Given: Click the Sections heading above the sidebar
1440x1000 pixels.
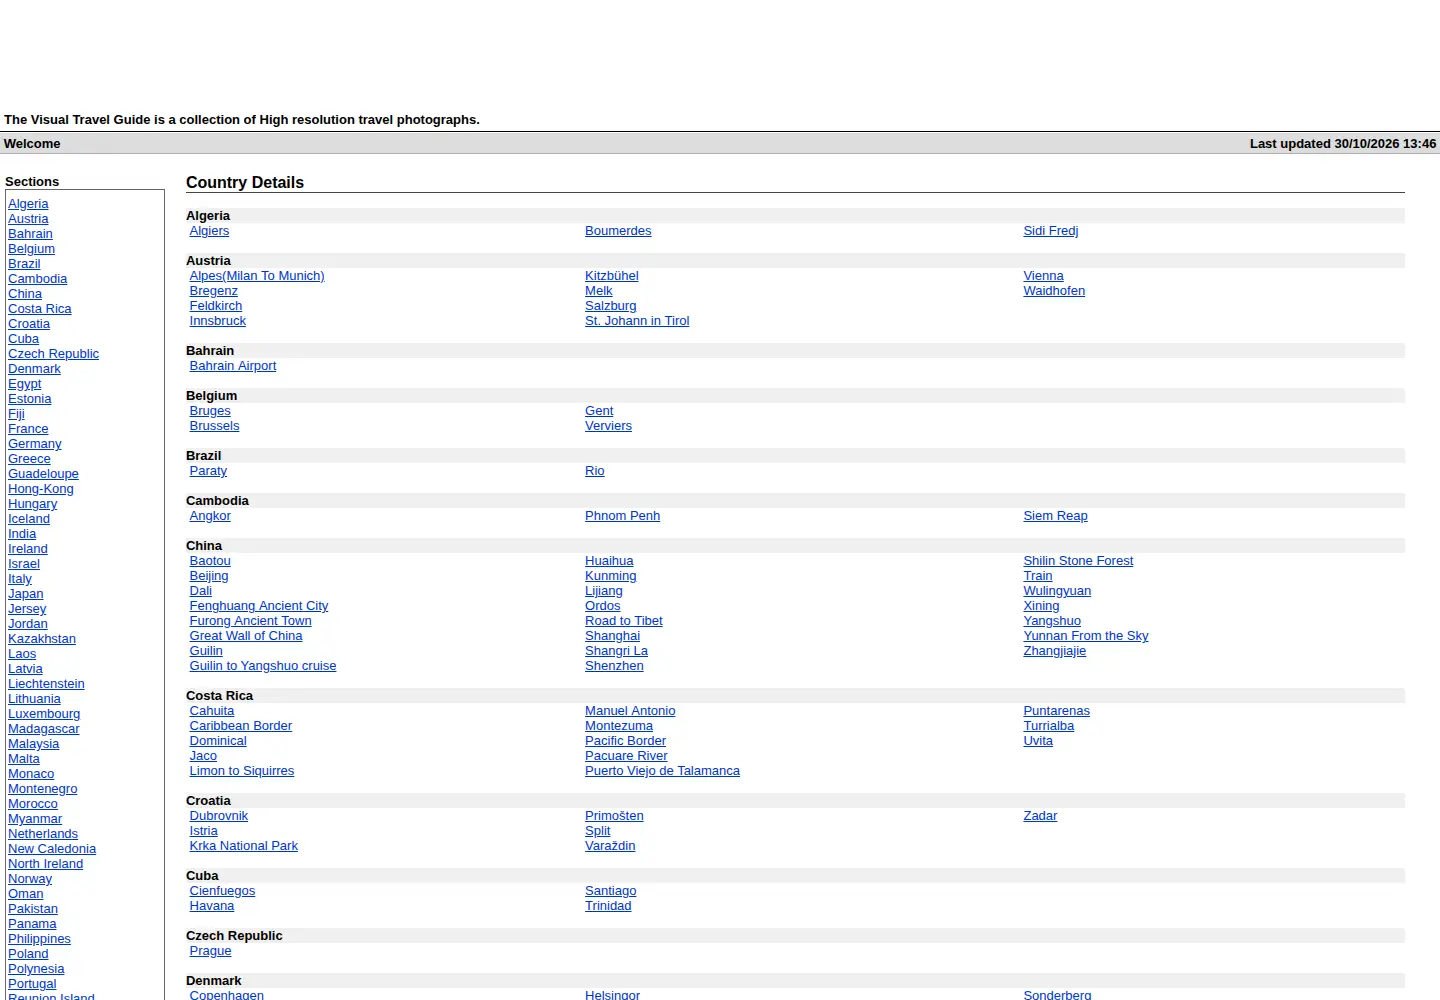Looking at the screenshot, I should (32, 182).
